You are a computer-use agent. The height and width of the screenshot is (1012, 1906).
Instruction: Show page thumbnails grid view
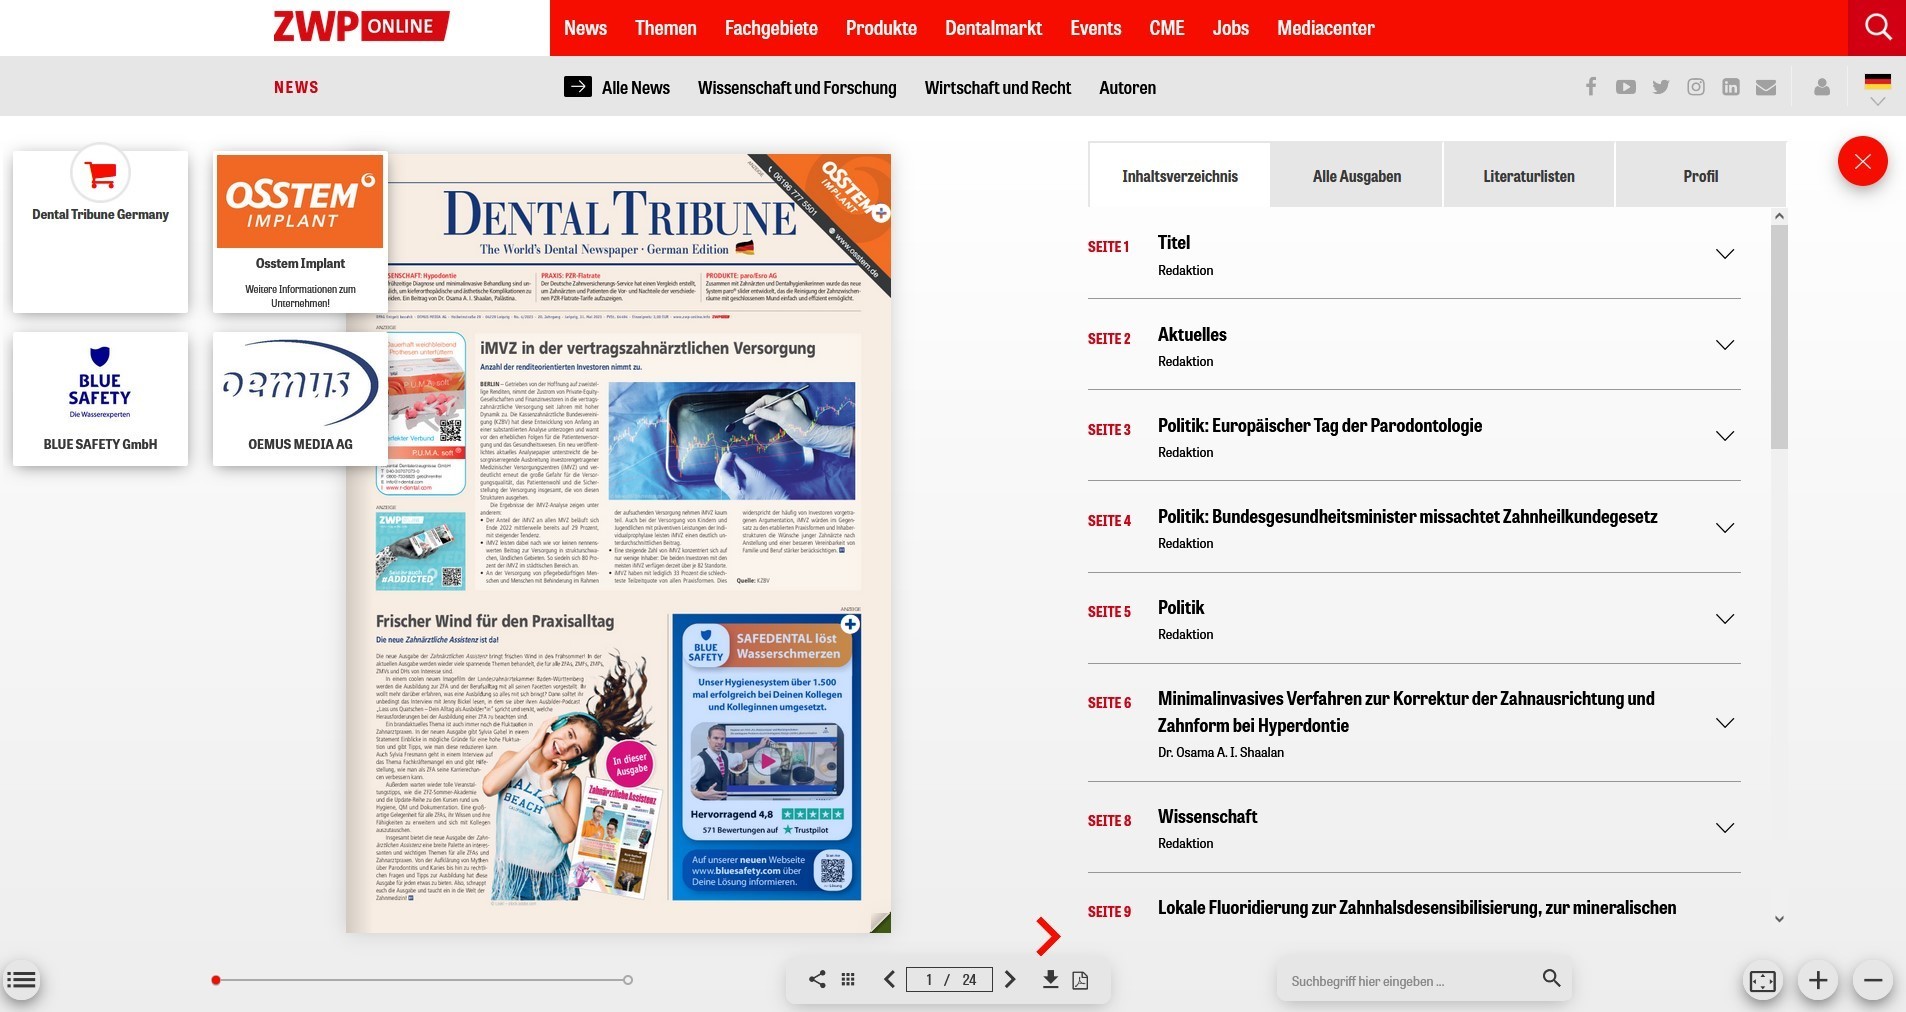coord(848,980)
